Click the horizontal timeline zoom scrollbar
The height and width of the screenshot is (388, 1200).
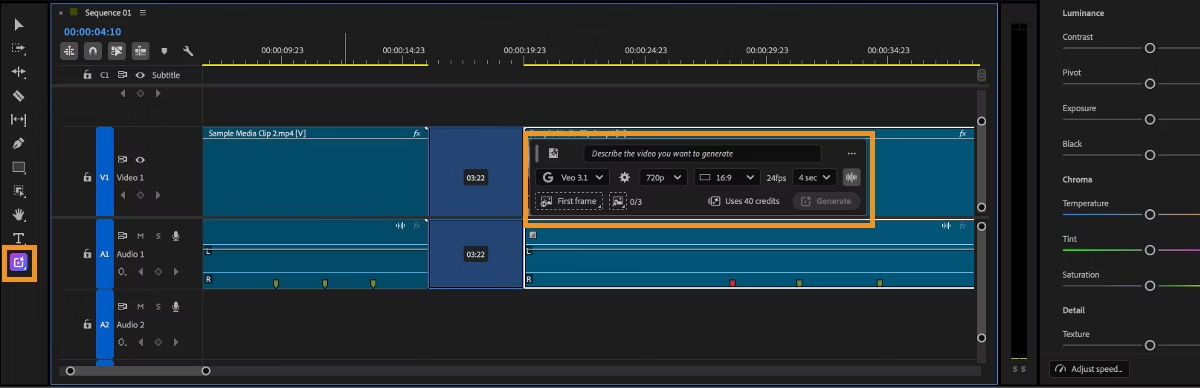137,371
